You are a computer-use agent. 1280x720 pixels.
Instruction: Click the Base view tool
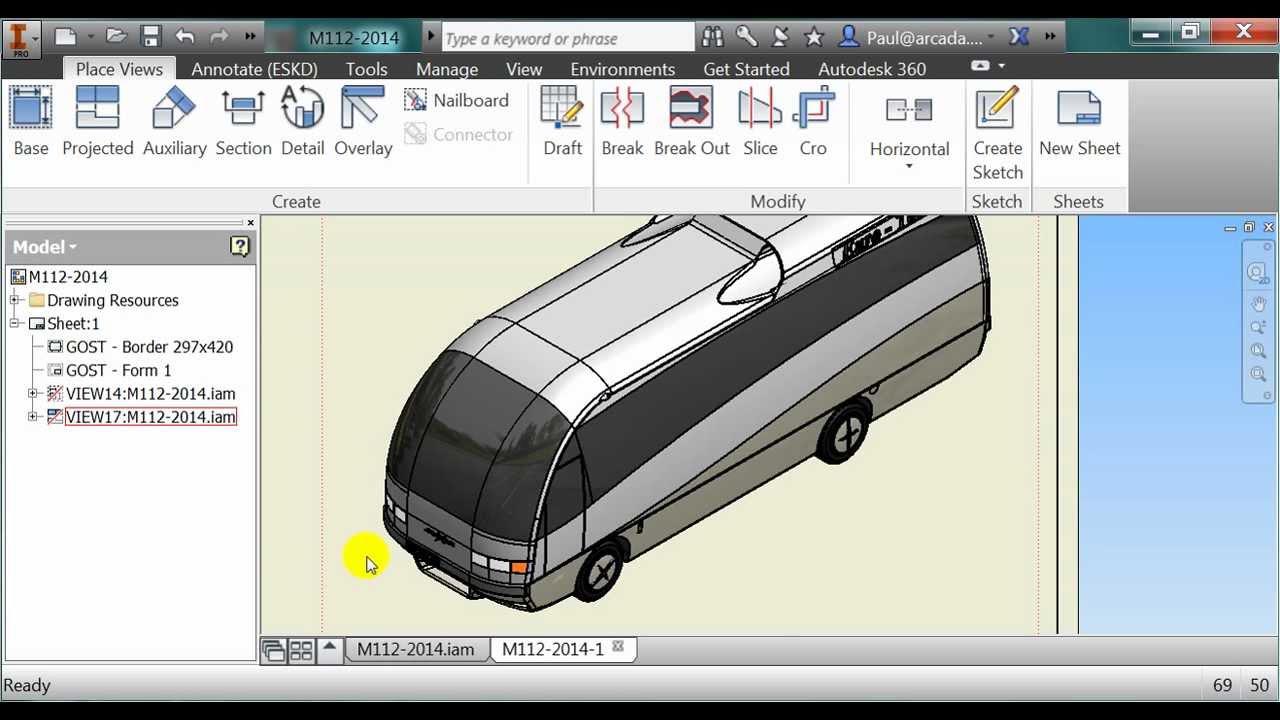click(30, 121)
